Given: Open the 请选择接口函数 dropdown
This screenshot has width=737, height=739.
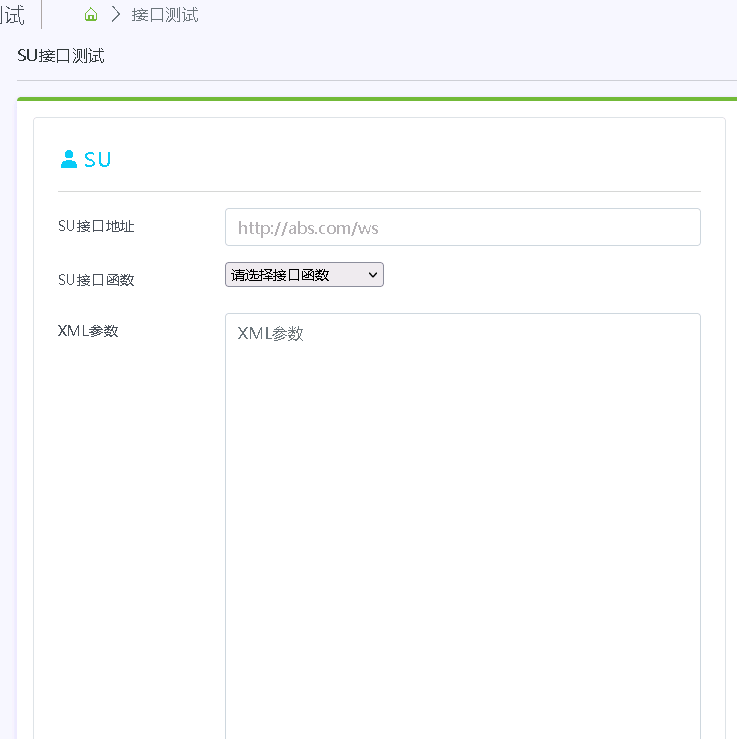Looking at the screenshot, I should coord(304,275).
